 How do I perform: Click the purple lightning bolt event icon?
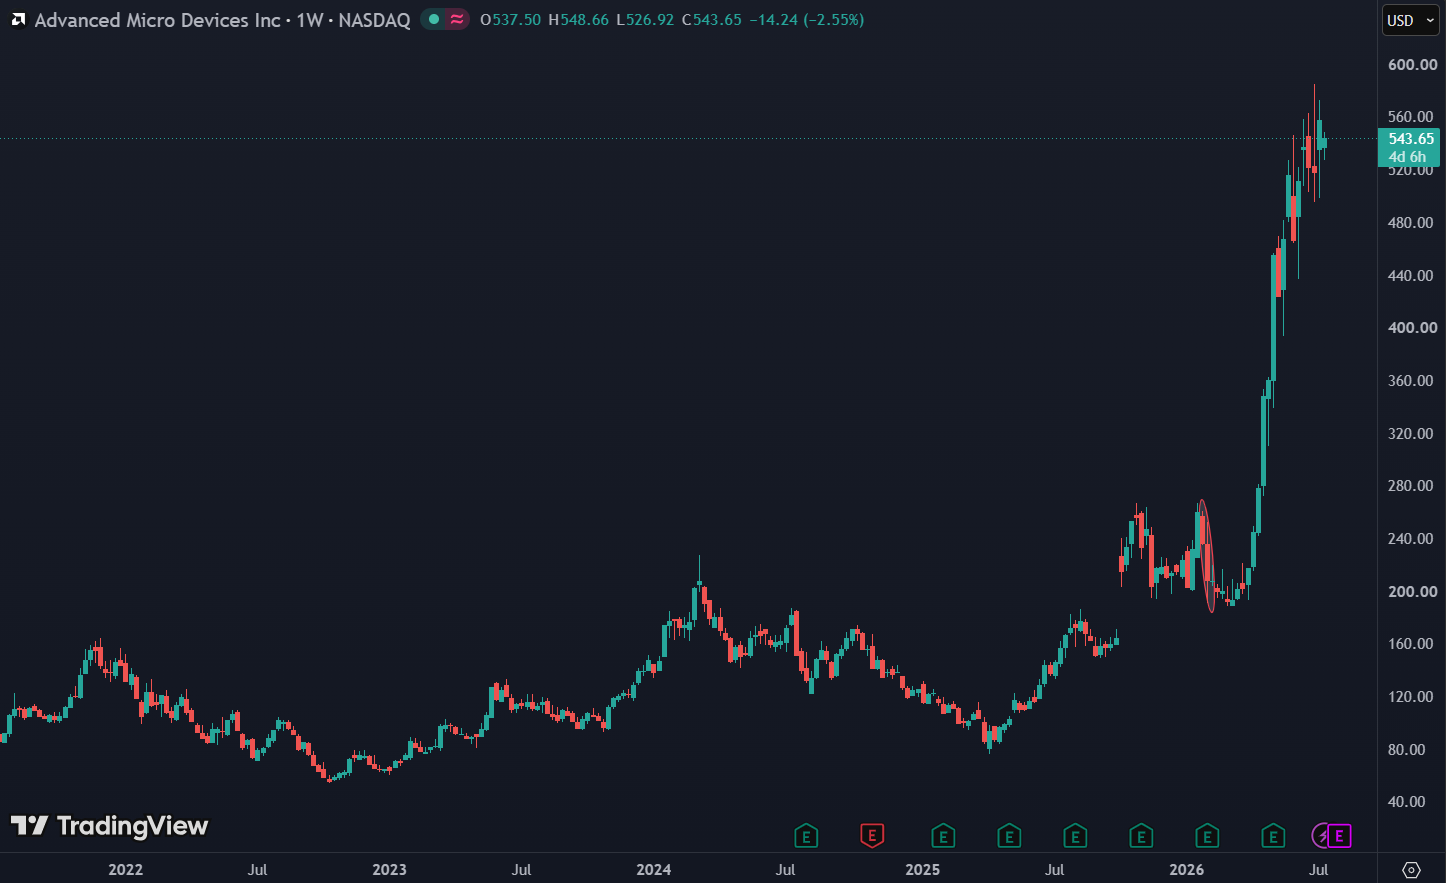click(1321, 836)
